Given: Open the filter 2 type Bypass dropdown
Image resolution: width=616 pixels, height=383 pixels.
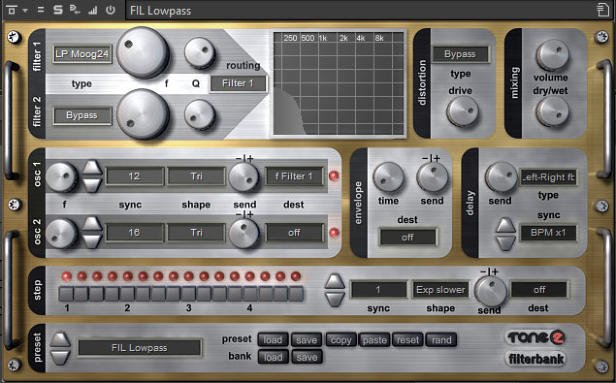Looking at the screenshot, I should [x=82, y=115].
